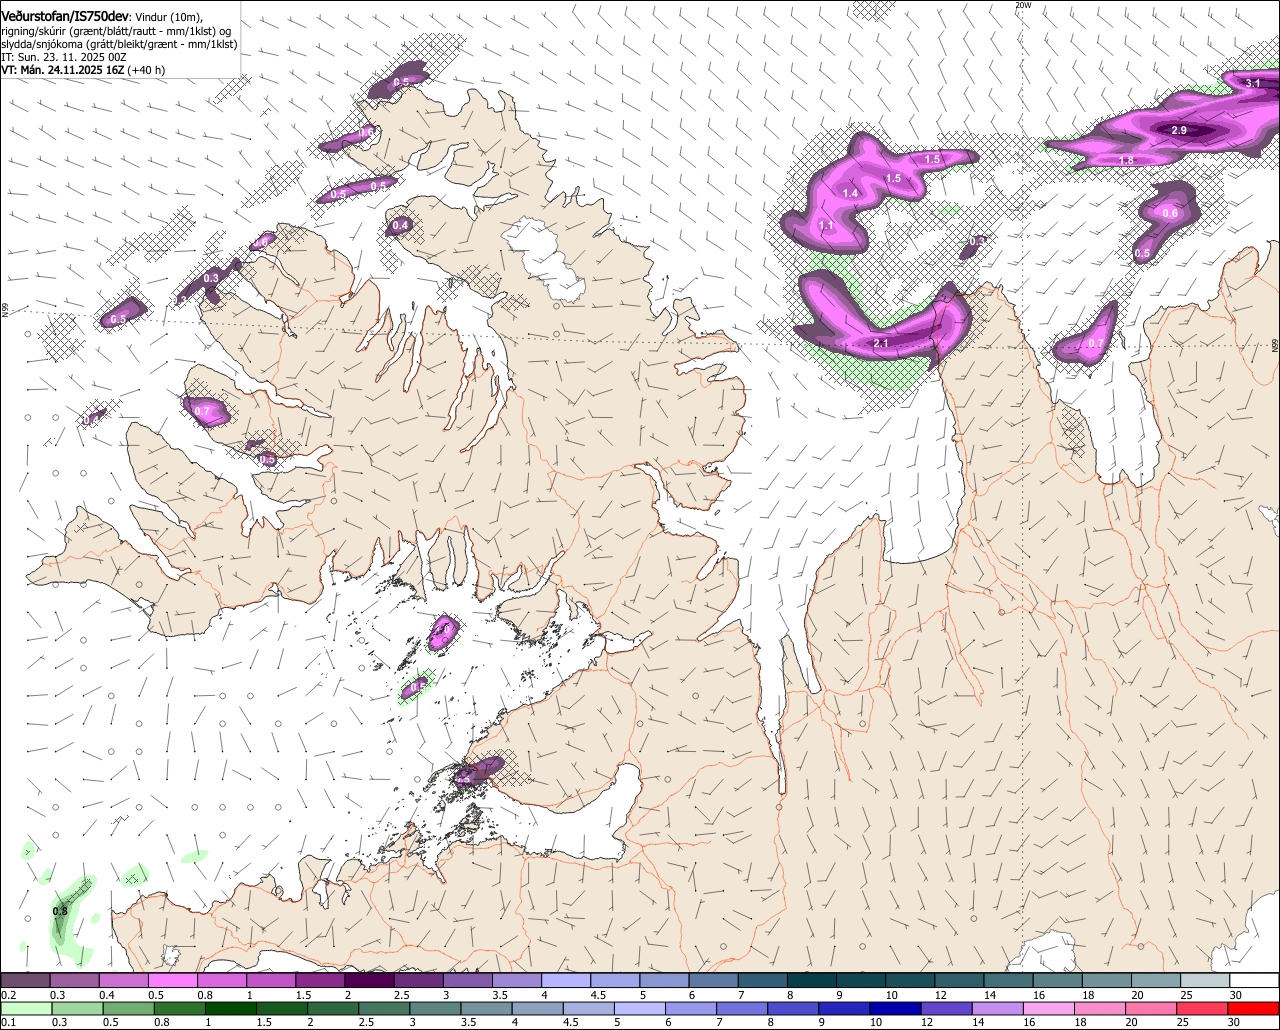Viewport: 1280px width, 1030px height.
Task: Select upper legend dark teal swatch for 8–9
Action: (x=812, y=981)
